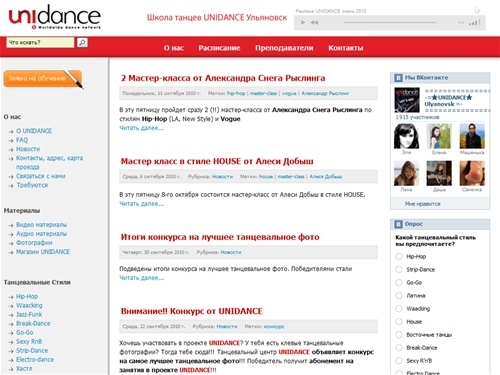
Task: Select the Break-Dance poll option
Action: 399,347
